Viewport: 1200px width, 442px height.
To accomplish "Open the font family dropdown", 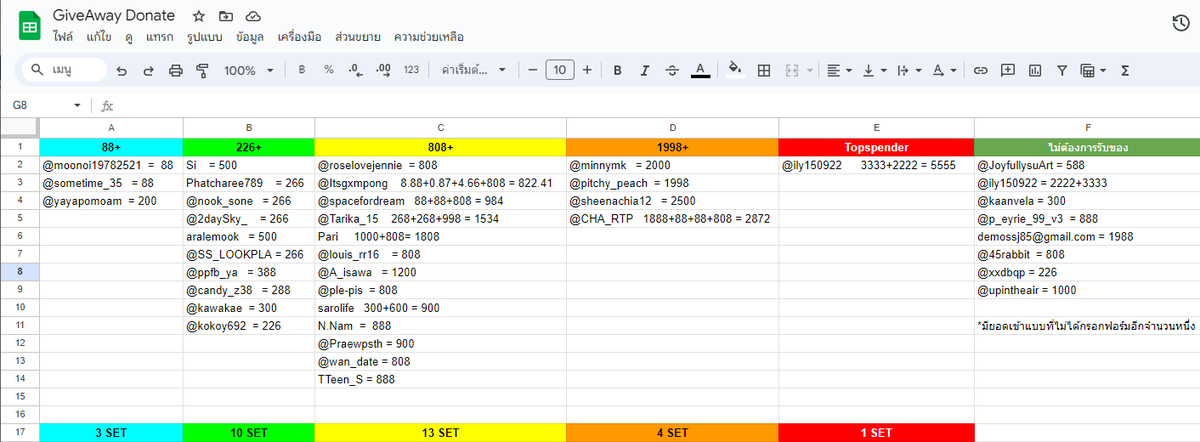I will pos(474,70).
